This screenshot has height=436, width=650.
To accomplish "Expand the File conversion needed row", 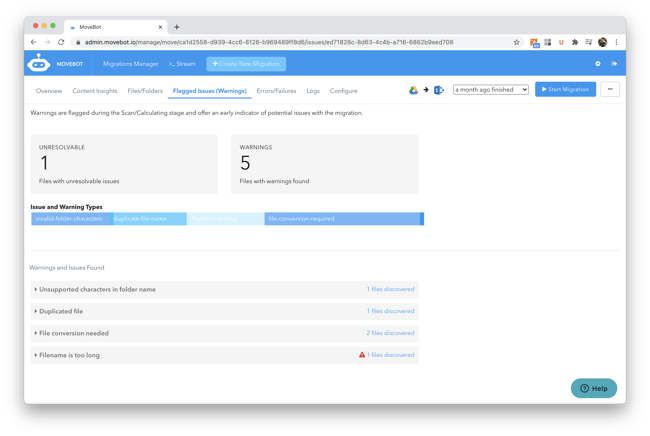I will 72,333.
